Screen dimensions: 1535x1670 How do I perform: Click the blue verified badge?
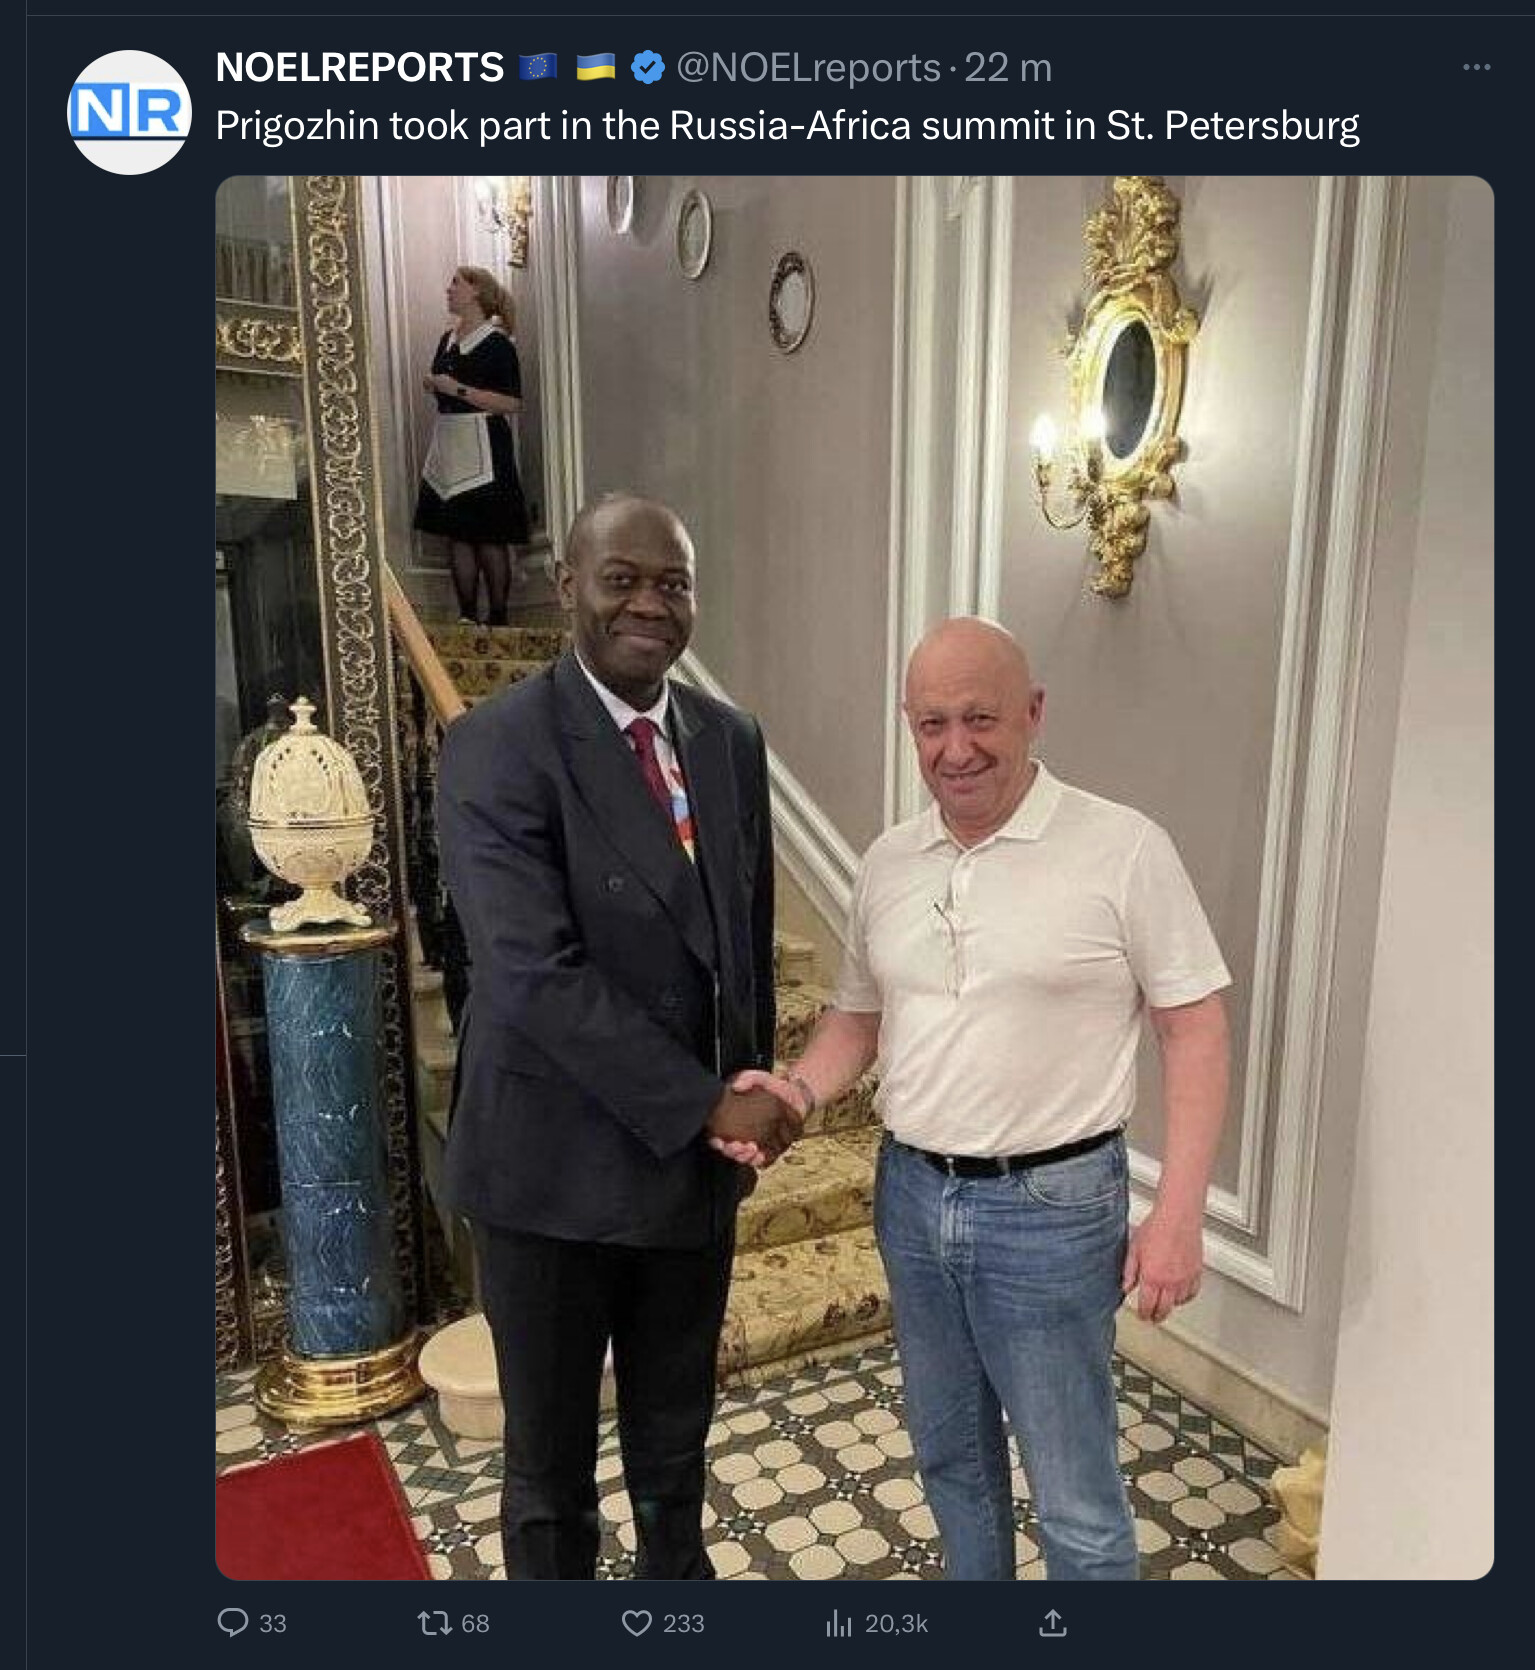point(648,68)
